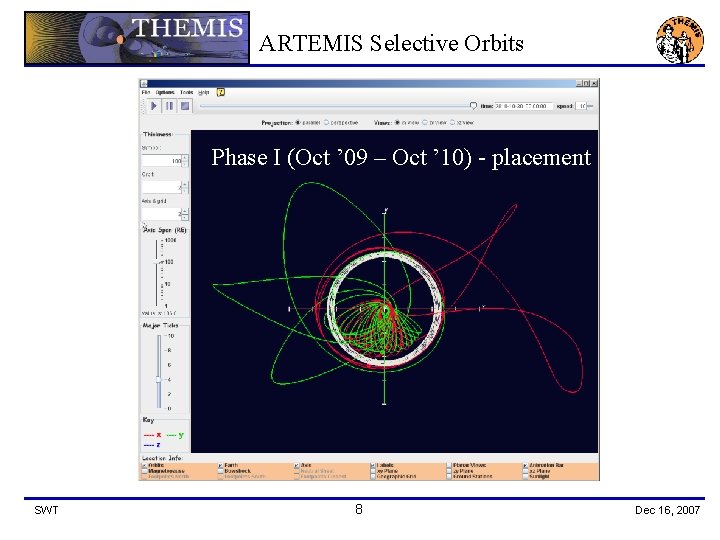The height and width of the screenshot is (540, 720).
Task: Choose the xz view radio button
Action: pos(452,123)
